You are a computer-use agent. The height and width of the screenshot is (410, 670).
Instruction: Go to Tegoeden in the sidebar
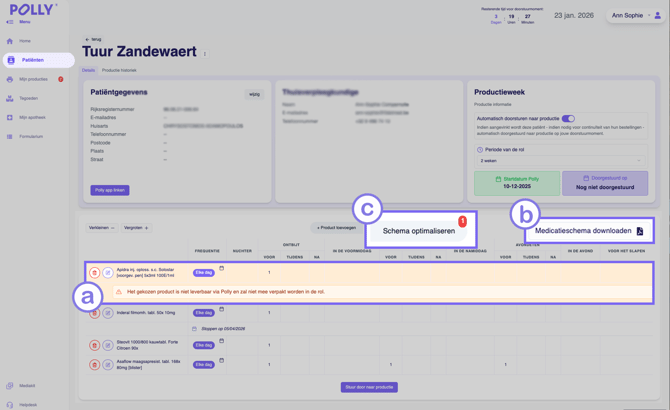[x=28, y=98]
